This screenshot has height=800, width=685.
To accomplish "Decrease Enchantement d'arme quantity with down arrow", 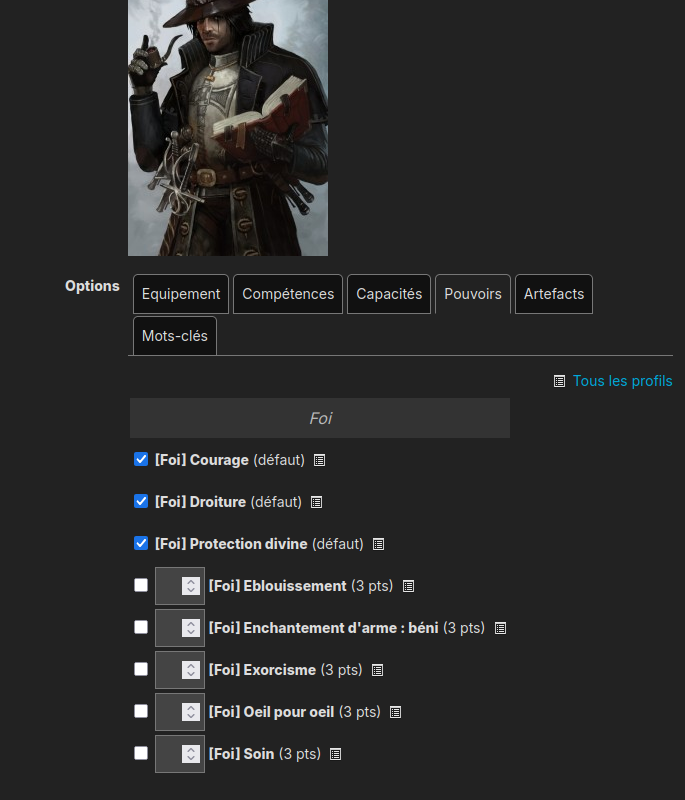I will tap(191, 632).
